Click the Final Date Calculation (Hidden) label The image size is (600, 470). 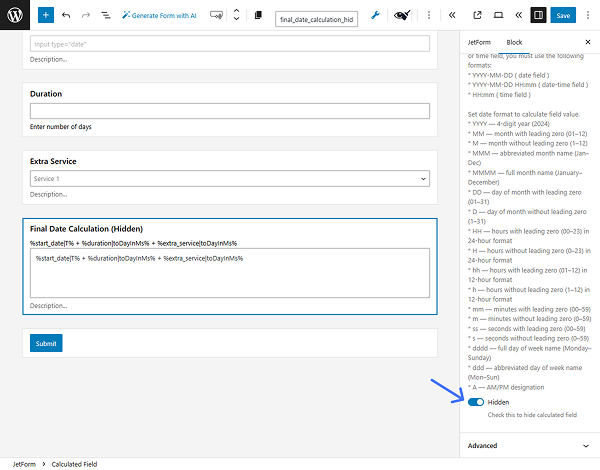pyautogui.click(x=86, y=228)
